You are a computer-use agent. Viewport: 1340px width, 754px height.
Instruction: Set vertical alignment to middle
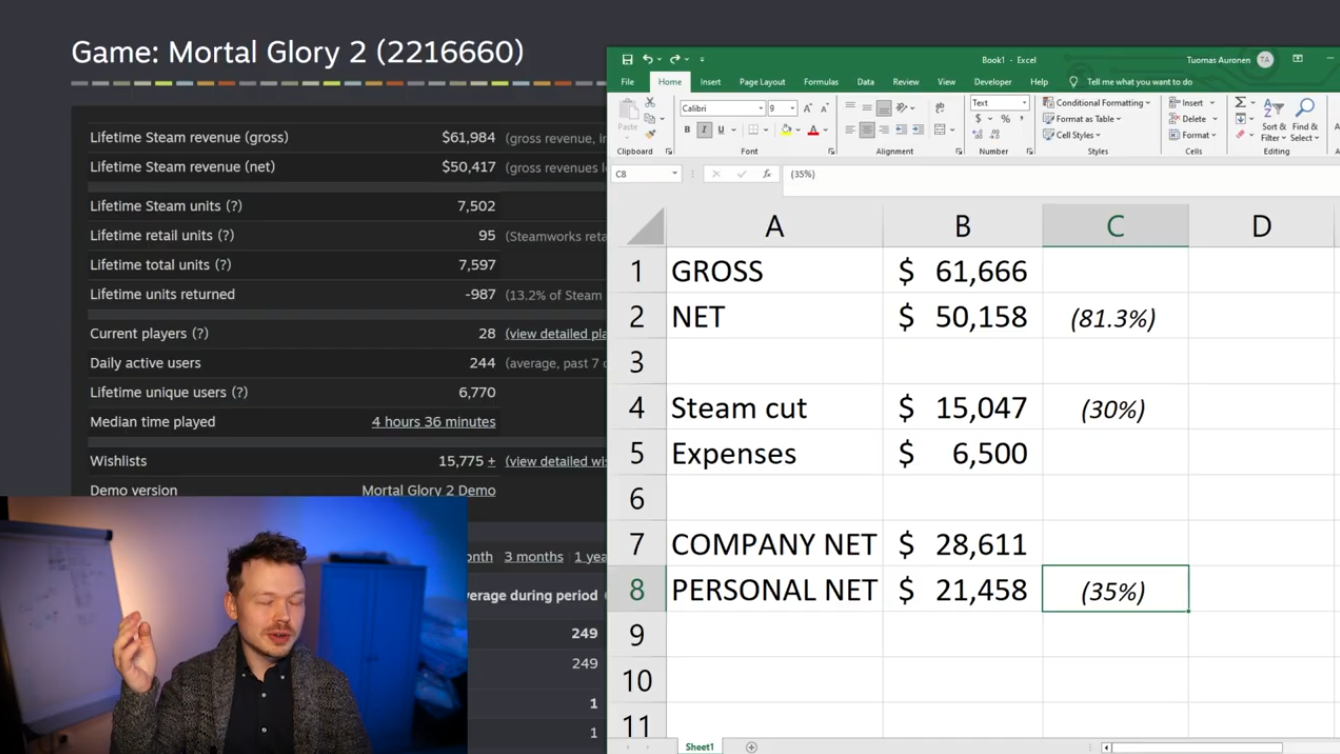click(x=867, y=108)
